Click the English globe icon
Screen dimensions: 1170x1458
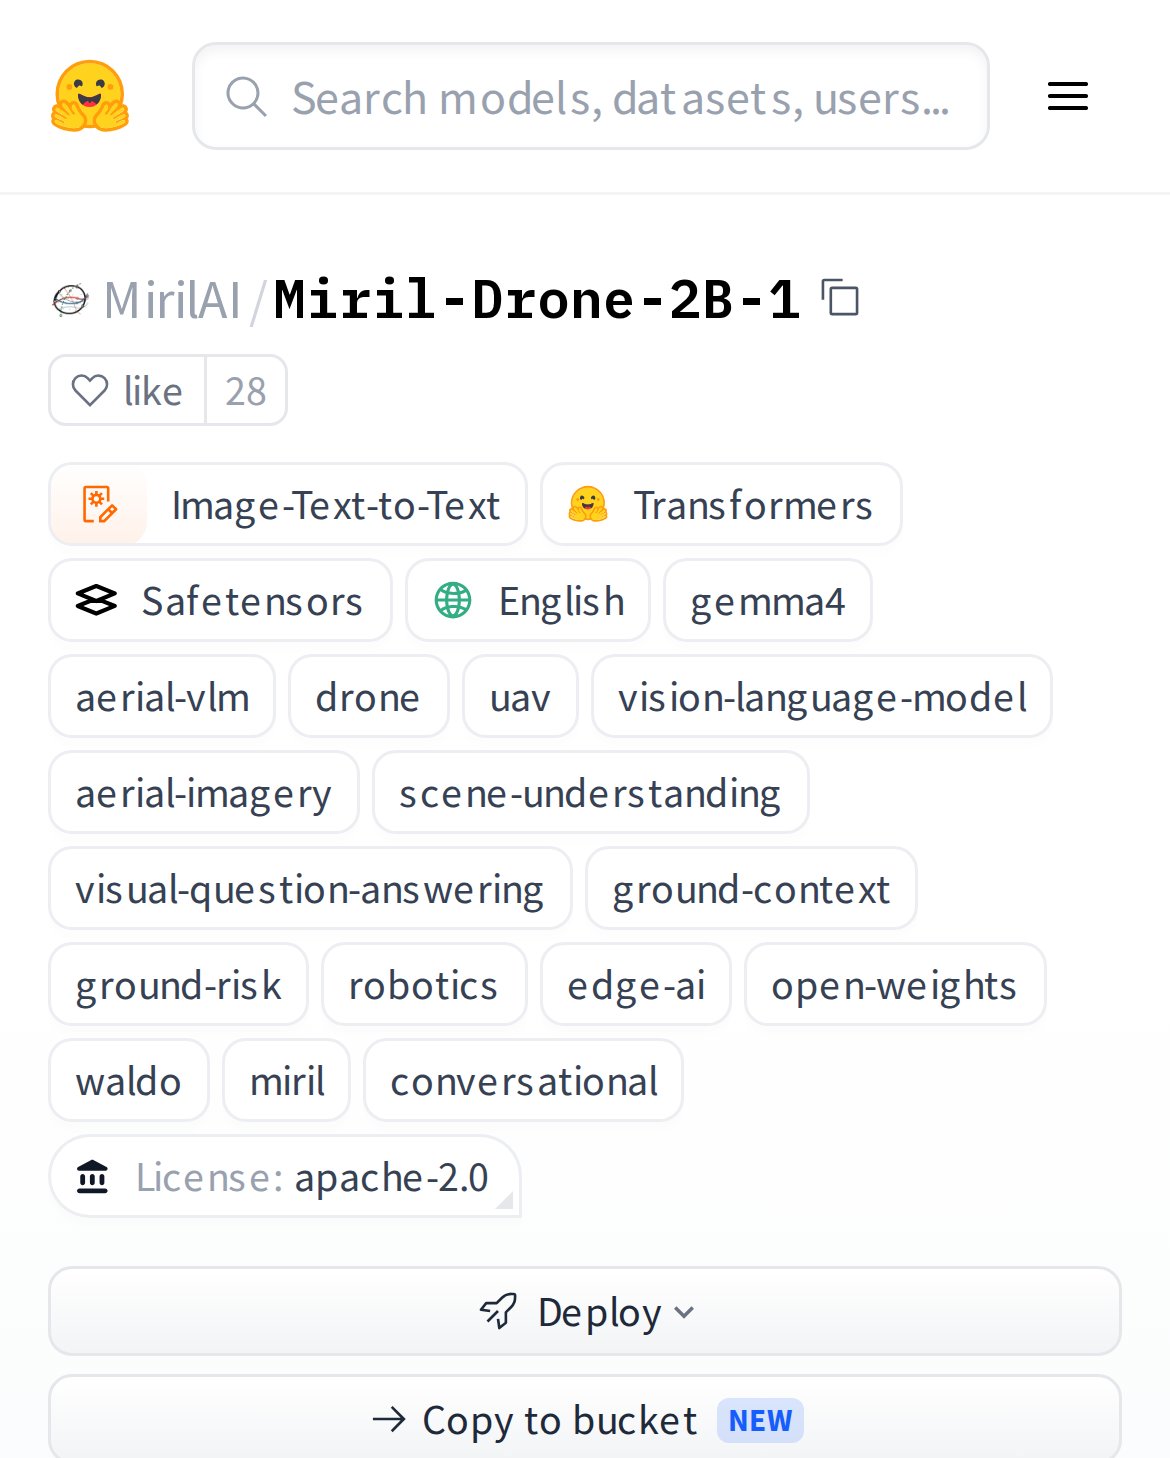pyautogui.click(x=453, y=600)
